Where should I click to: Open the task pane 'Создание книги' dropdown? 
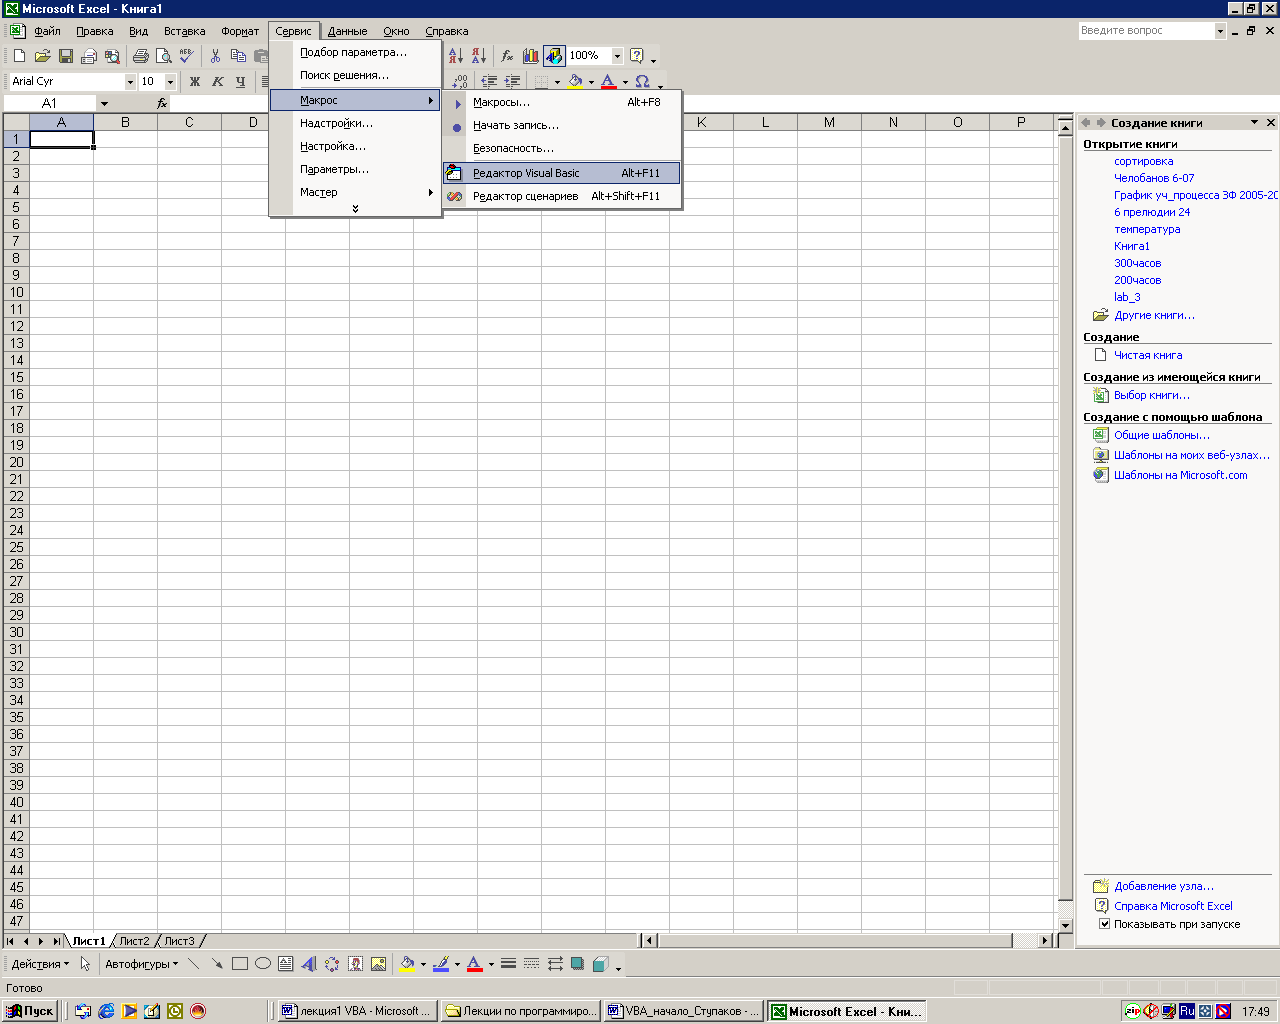click(x=1254, y=122)
